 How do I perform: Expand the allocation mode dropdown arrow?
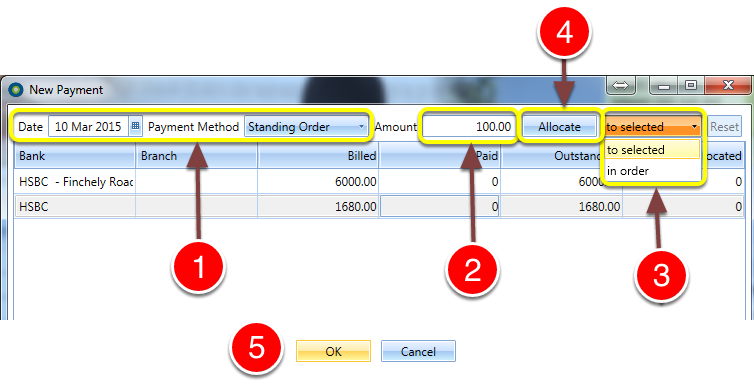coord(694,127)
